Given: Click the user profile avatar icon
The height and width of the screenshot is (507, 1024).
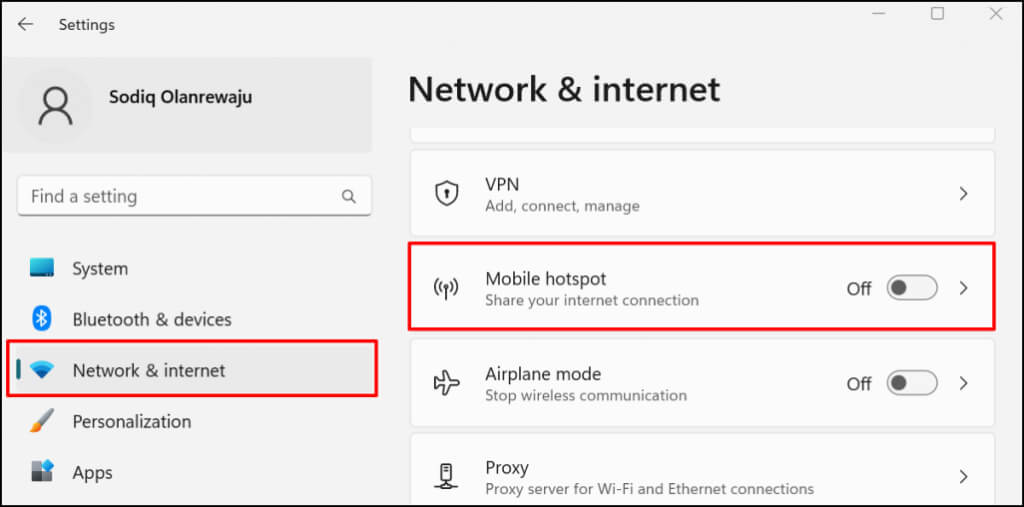Looking at the screenshot, I should click(55, 105).
